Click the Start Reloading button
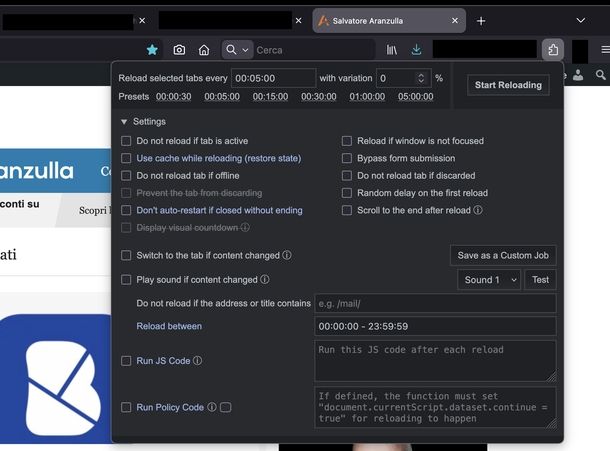Viewport: 610px width, 451px height. coord(508,85)
